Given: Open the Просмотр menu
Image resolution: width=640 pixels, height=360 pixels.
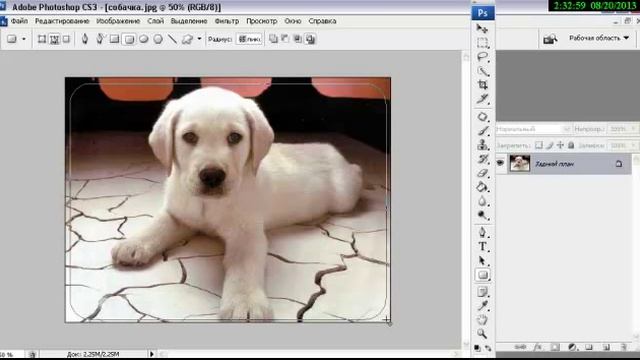Looking at the screenshot, I should pos(262,21).
